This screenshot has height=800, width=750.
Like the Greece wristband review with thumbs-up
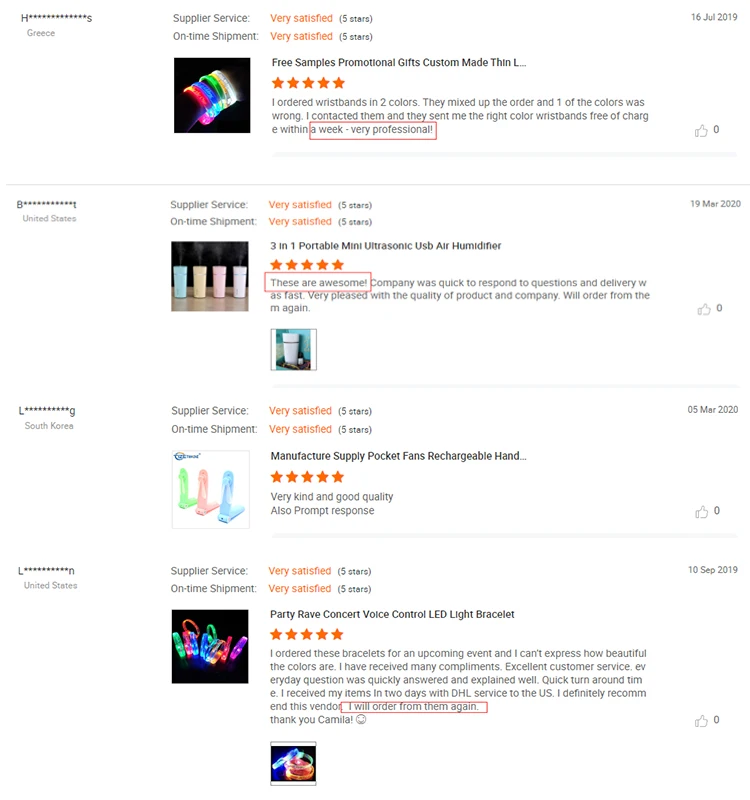tap(701, 131)
